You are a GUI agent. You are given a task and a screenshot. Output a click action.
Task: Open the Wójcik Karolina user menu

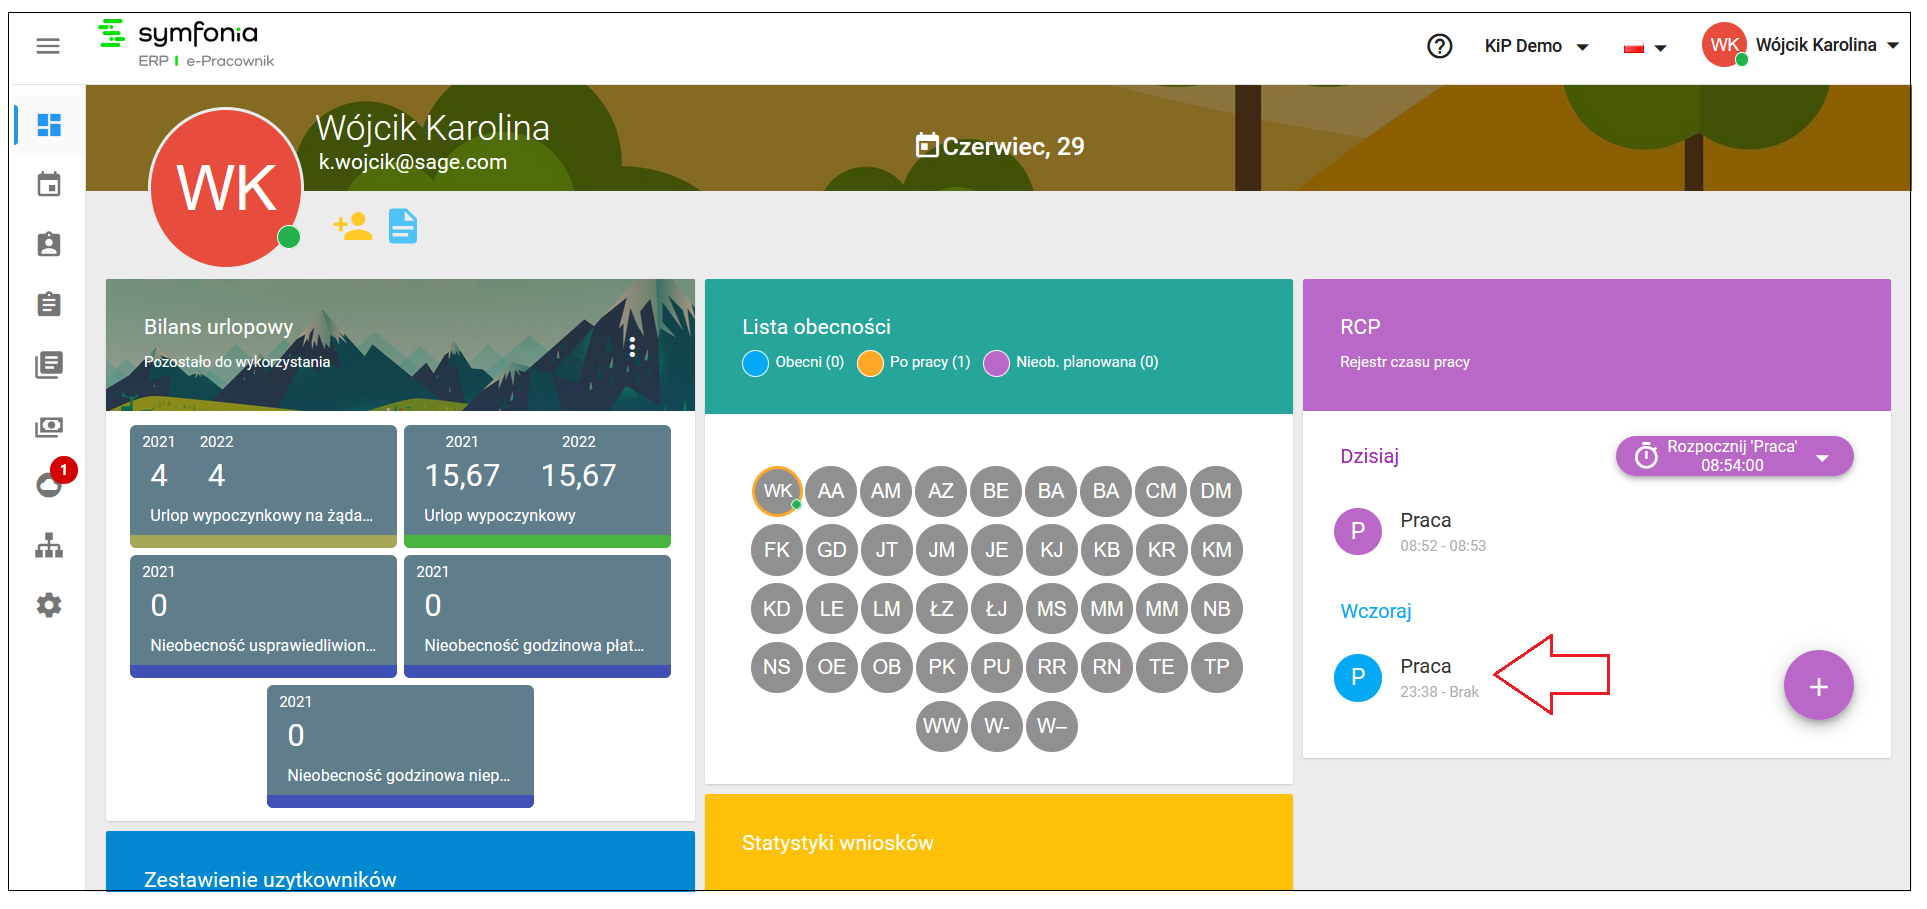(x=1800, y=45)
